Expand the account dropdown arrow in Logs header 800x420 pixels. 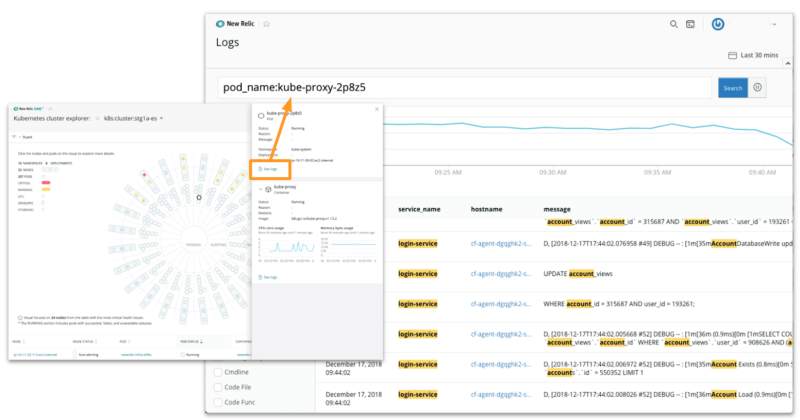pyautogui.click(x=774, y=24)
